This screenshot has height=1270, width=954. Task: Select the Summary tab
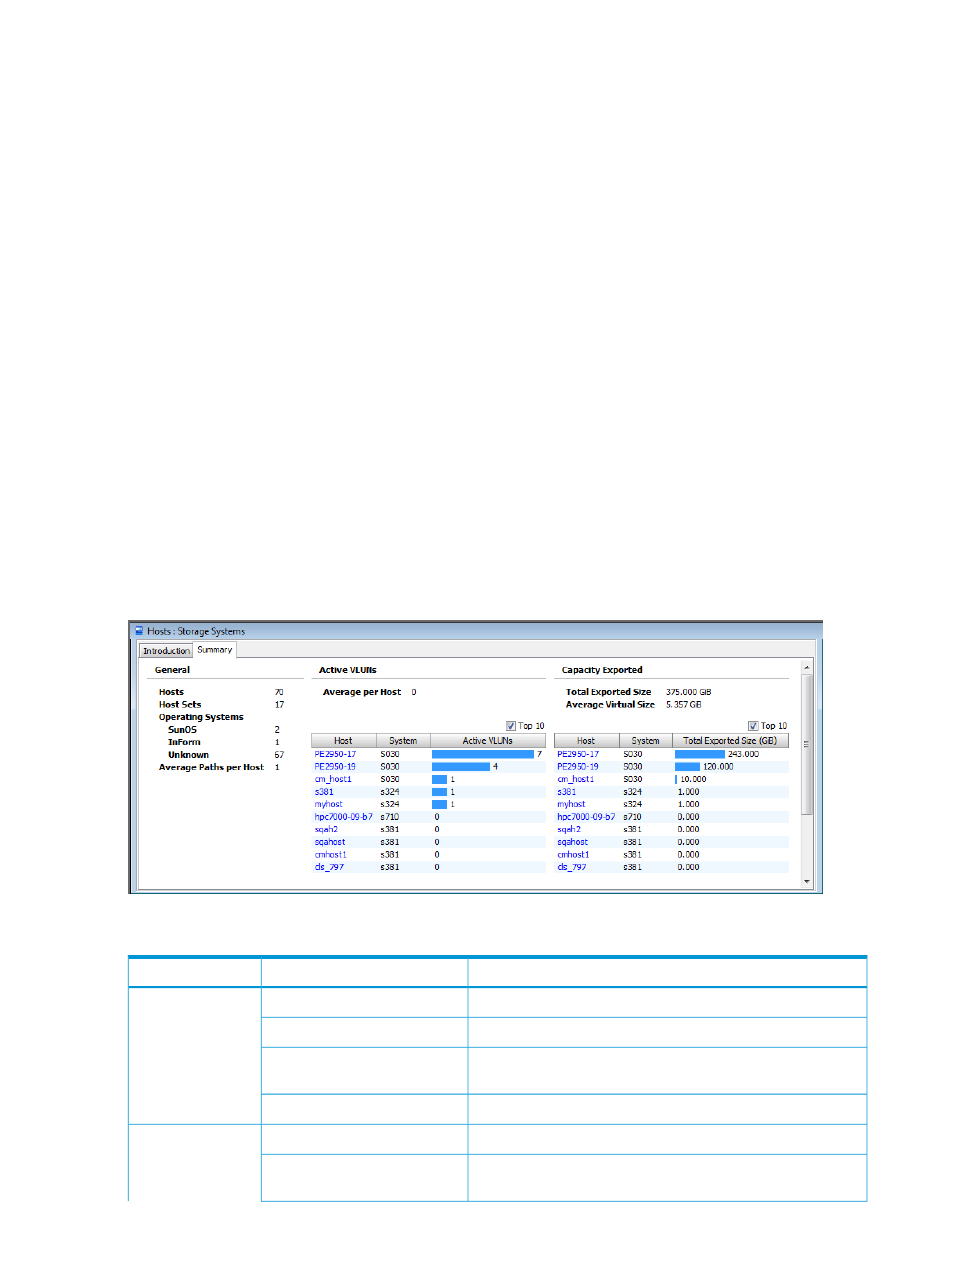[214, 650]
